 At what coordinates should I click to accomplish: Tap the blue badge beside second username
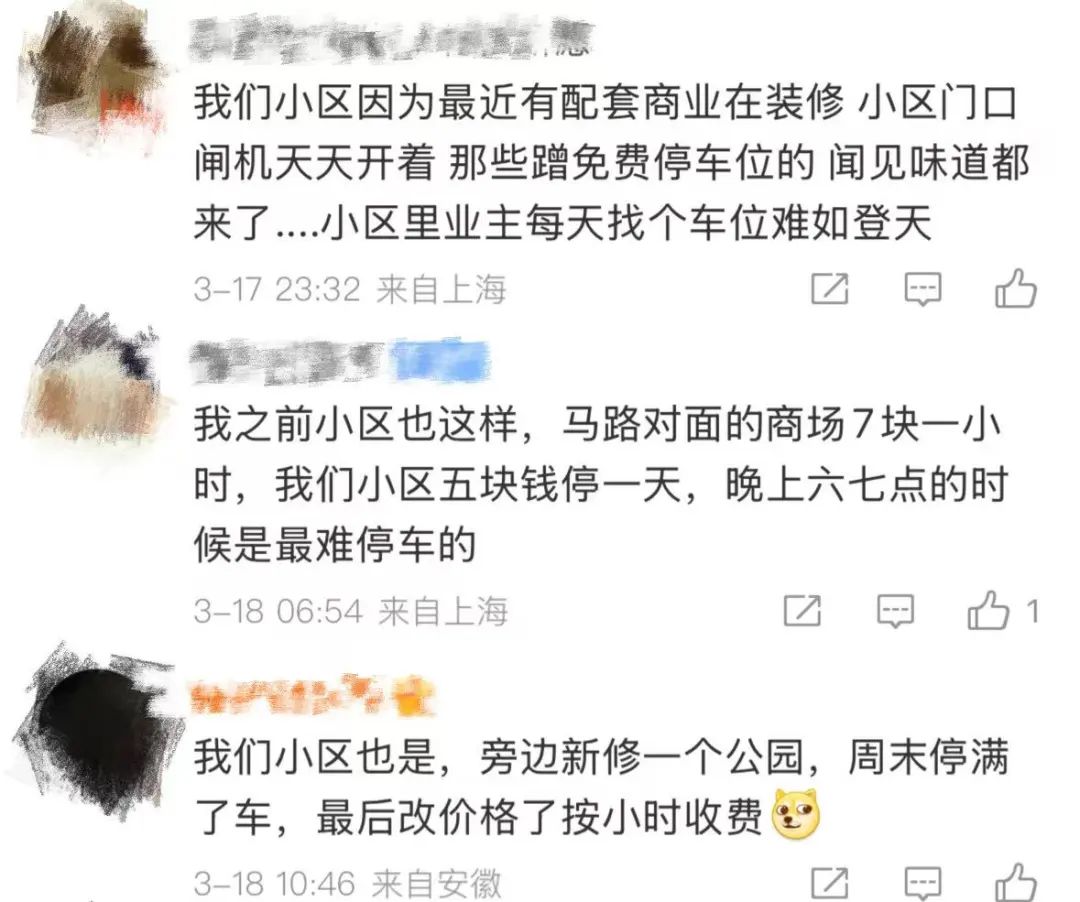click(439, 361)
